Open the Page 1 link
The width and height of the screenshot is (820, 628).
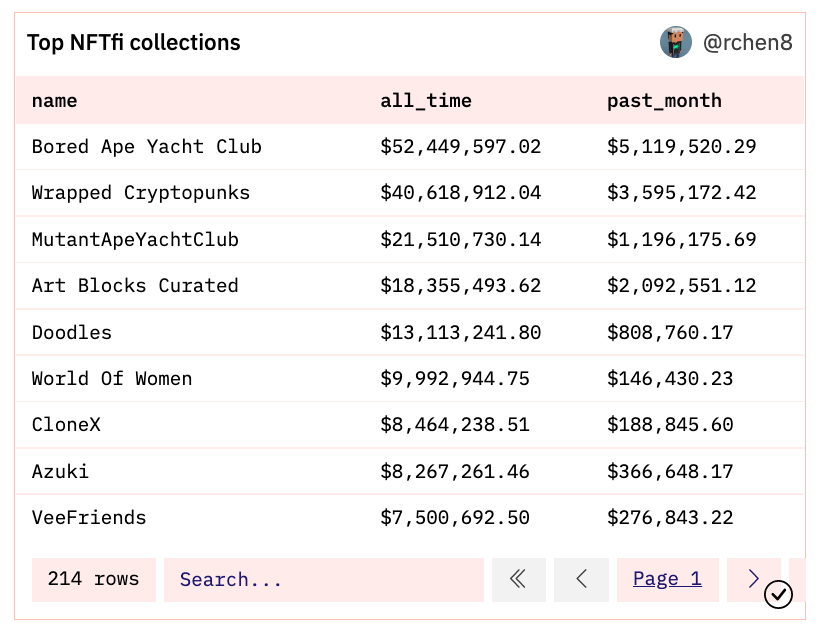click(x=667, y=579)
